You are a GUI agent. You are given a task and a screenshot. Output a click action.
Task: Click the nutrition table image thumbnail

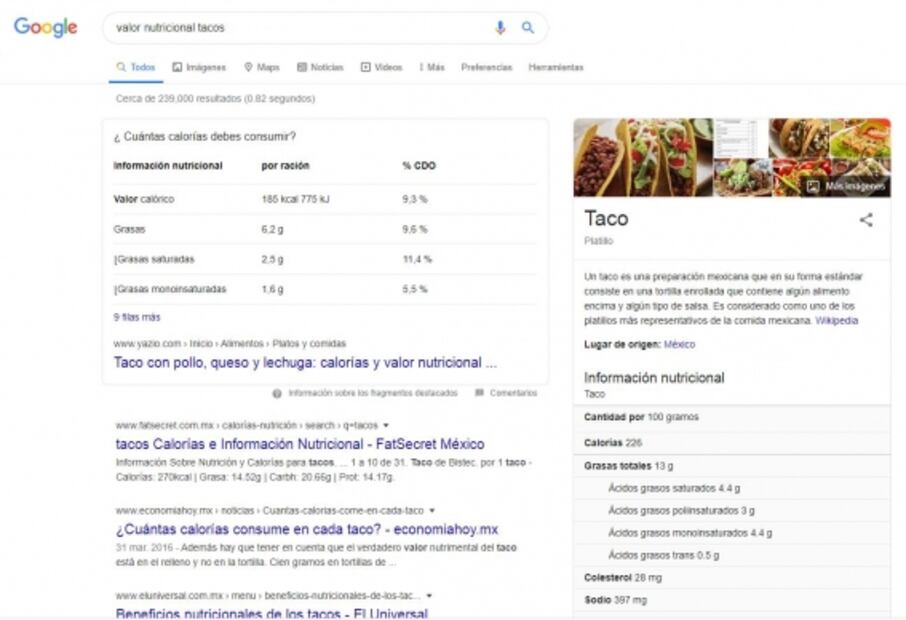point(741,138)
